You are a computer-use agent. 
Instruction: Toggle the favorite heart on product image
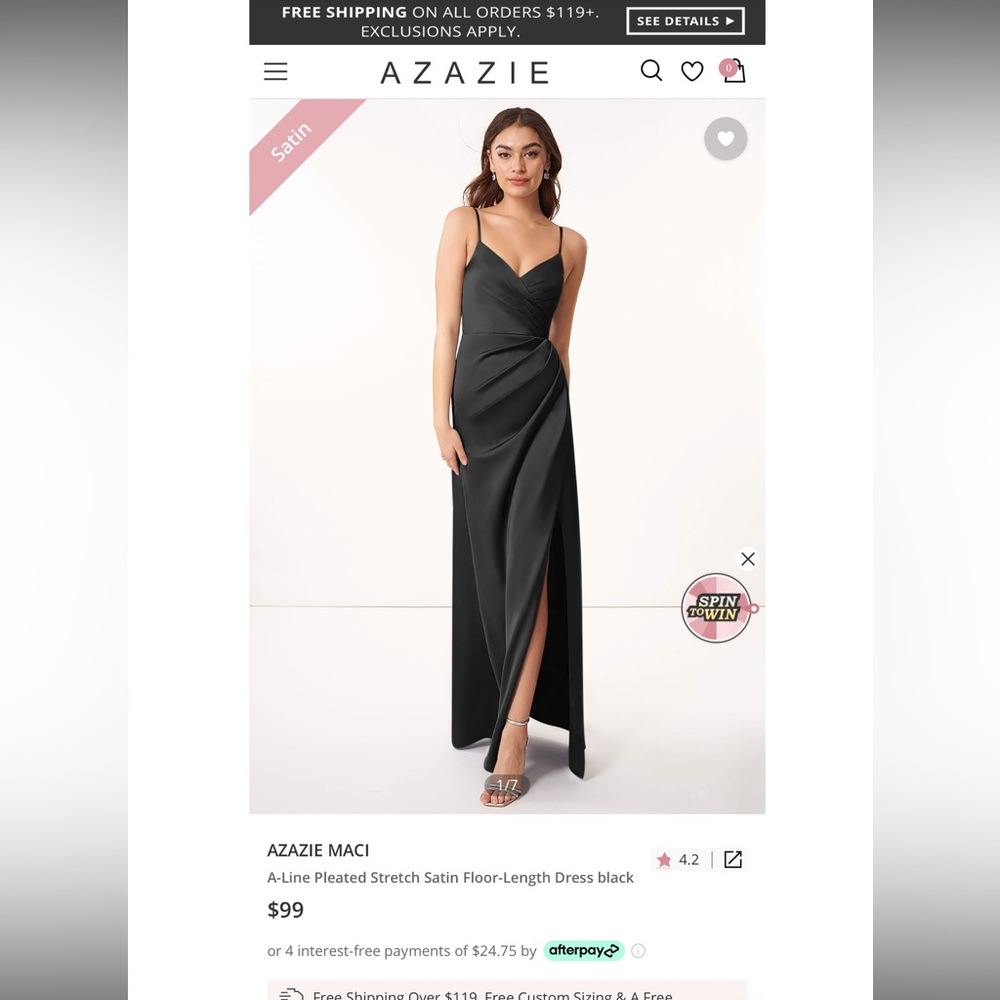pos(726,138)
